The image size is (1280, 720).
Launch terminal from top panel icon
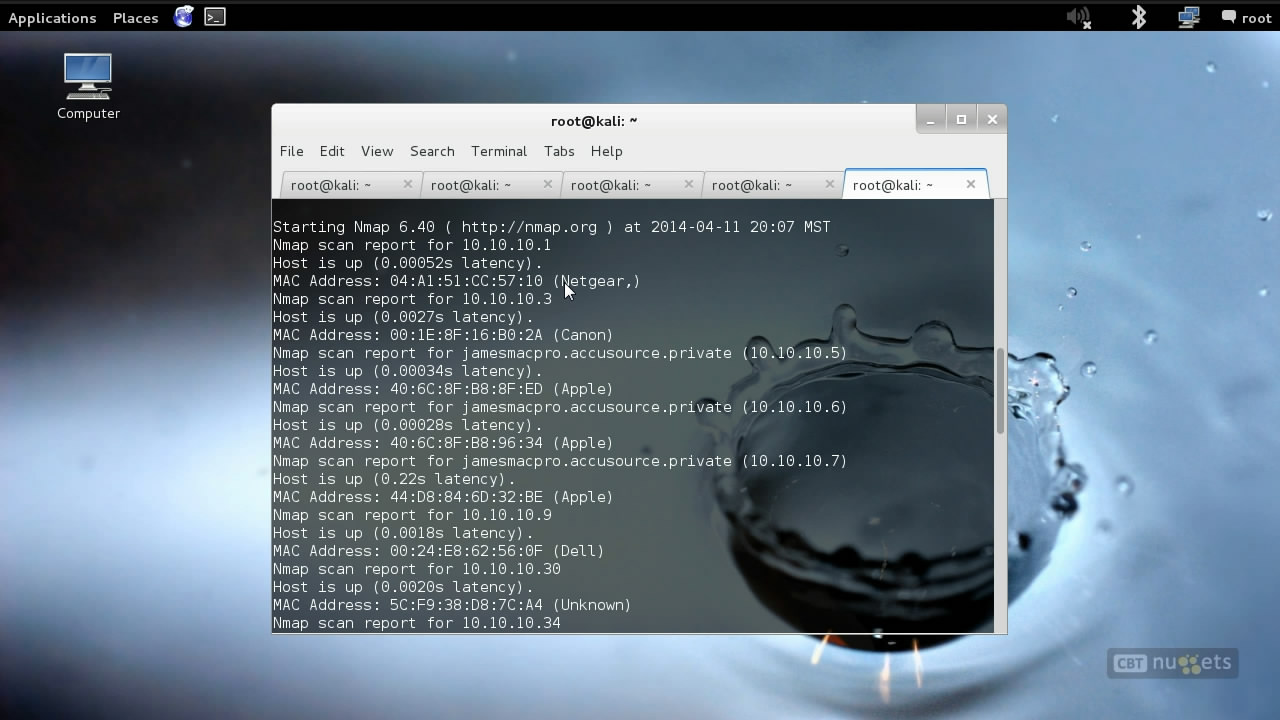[x=215, y=17]
